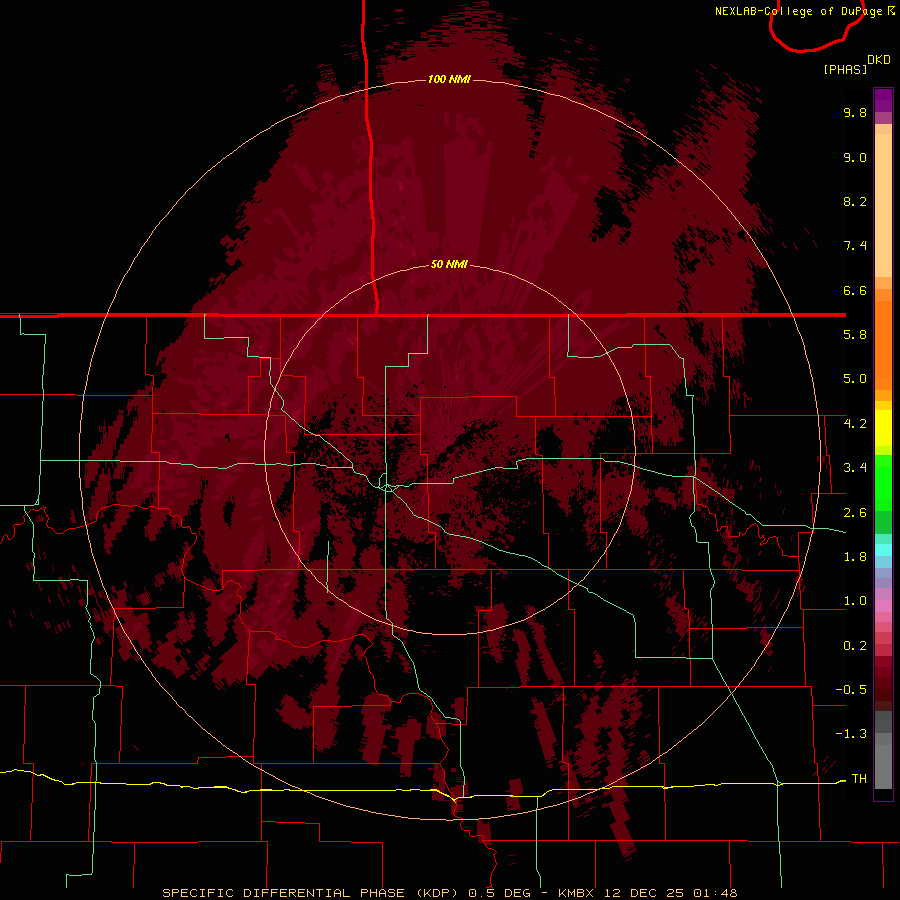Image resolution: width=900 pixels, height=900 pixels.
Task: Click the bright green band of the color bar
Action: (883, 482)
